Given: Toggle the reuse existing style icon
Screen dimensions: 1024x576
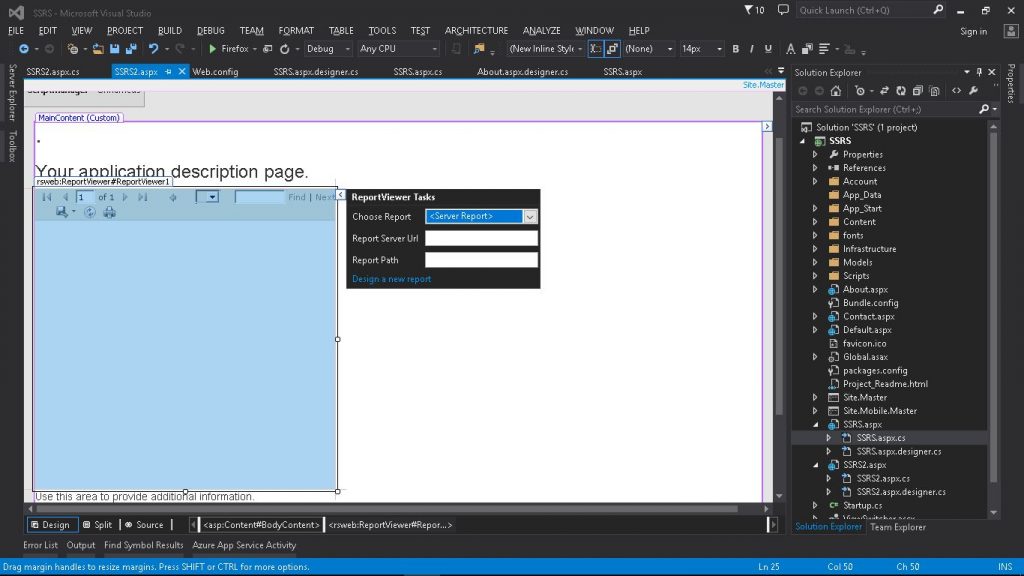Looking at the screenshot, I should (x=613, y=49).
